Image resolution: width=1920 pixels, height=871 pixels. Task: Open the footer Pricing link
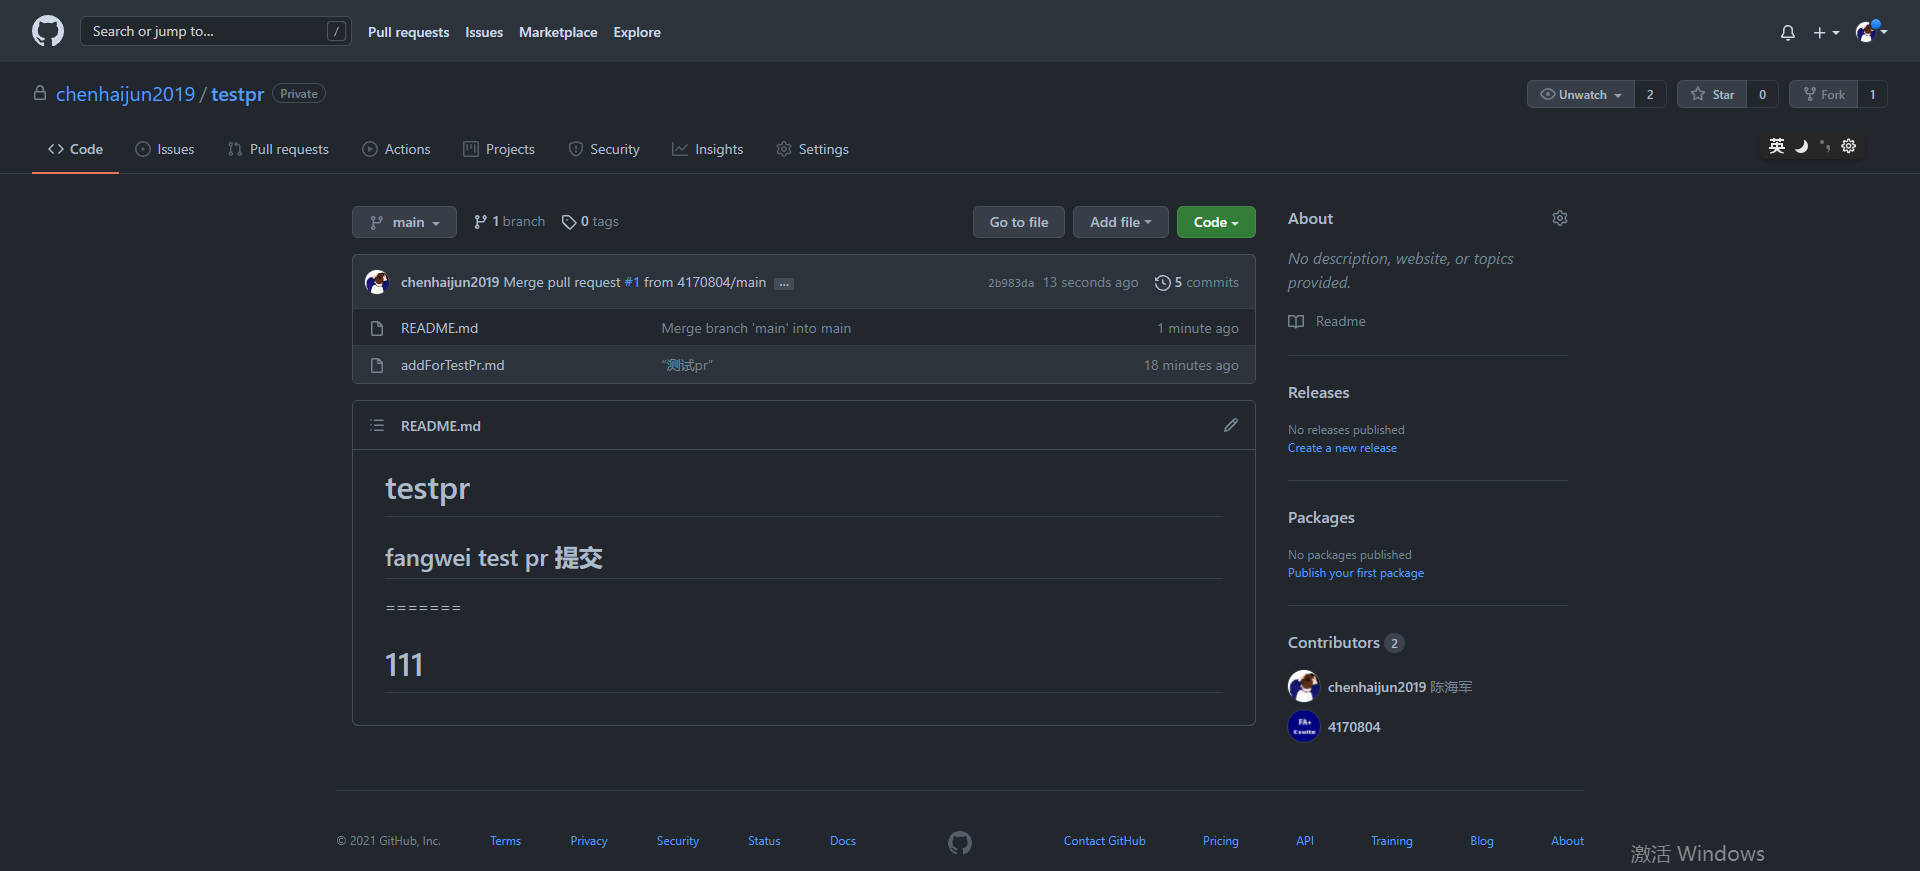point(1221,841)
